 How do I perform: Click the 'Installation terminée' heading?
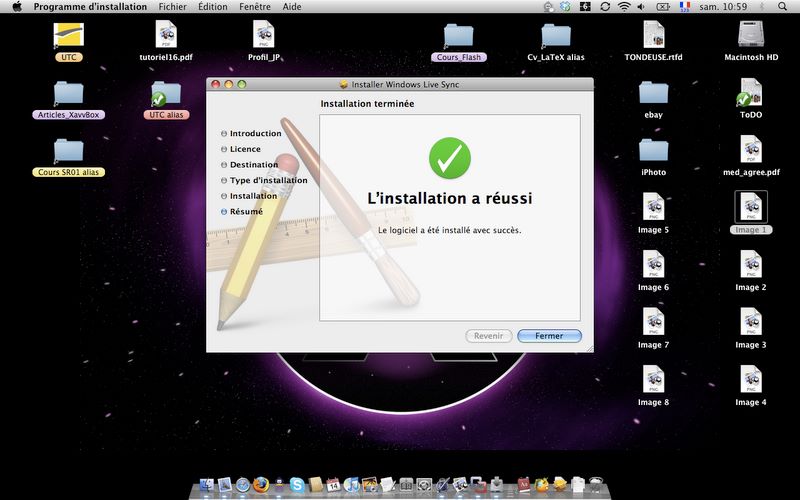pos(367,104)
